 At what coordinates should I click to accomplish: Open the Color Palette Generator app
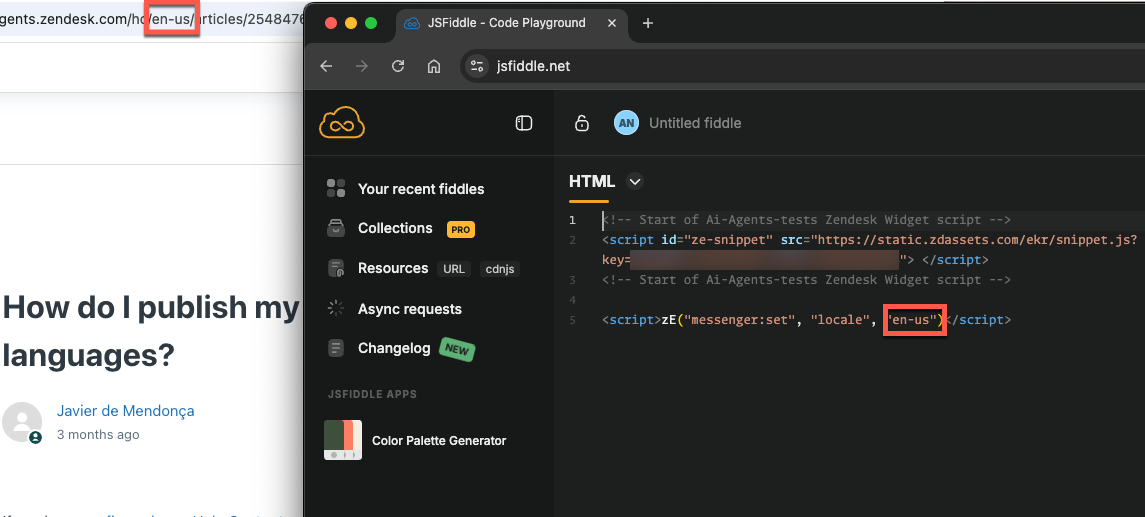pyautogui.click(x=438, y=440)
